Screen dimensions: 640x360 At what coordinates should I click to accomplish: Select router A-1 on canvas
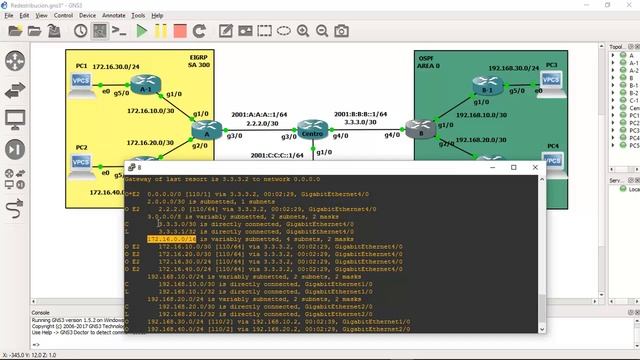(146, 84)
